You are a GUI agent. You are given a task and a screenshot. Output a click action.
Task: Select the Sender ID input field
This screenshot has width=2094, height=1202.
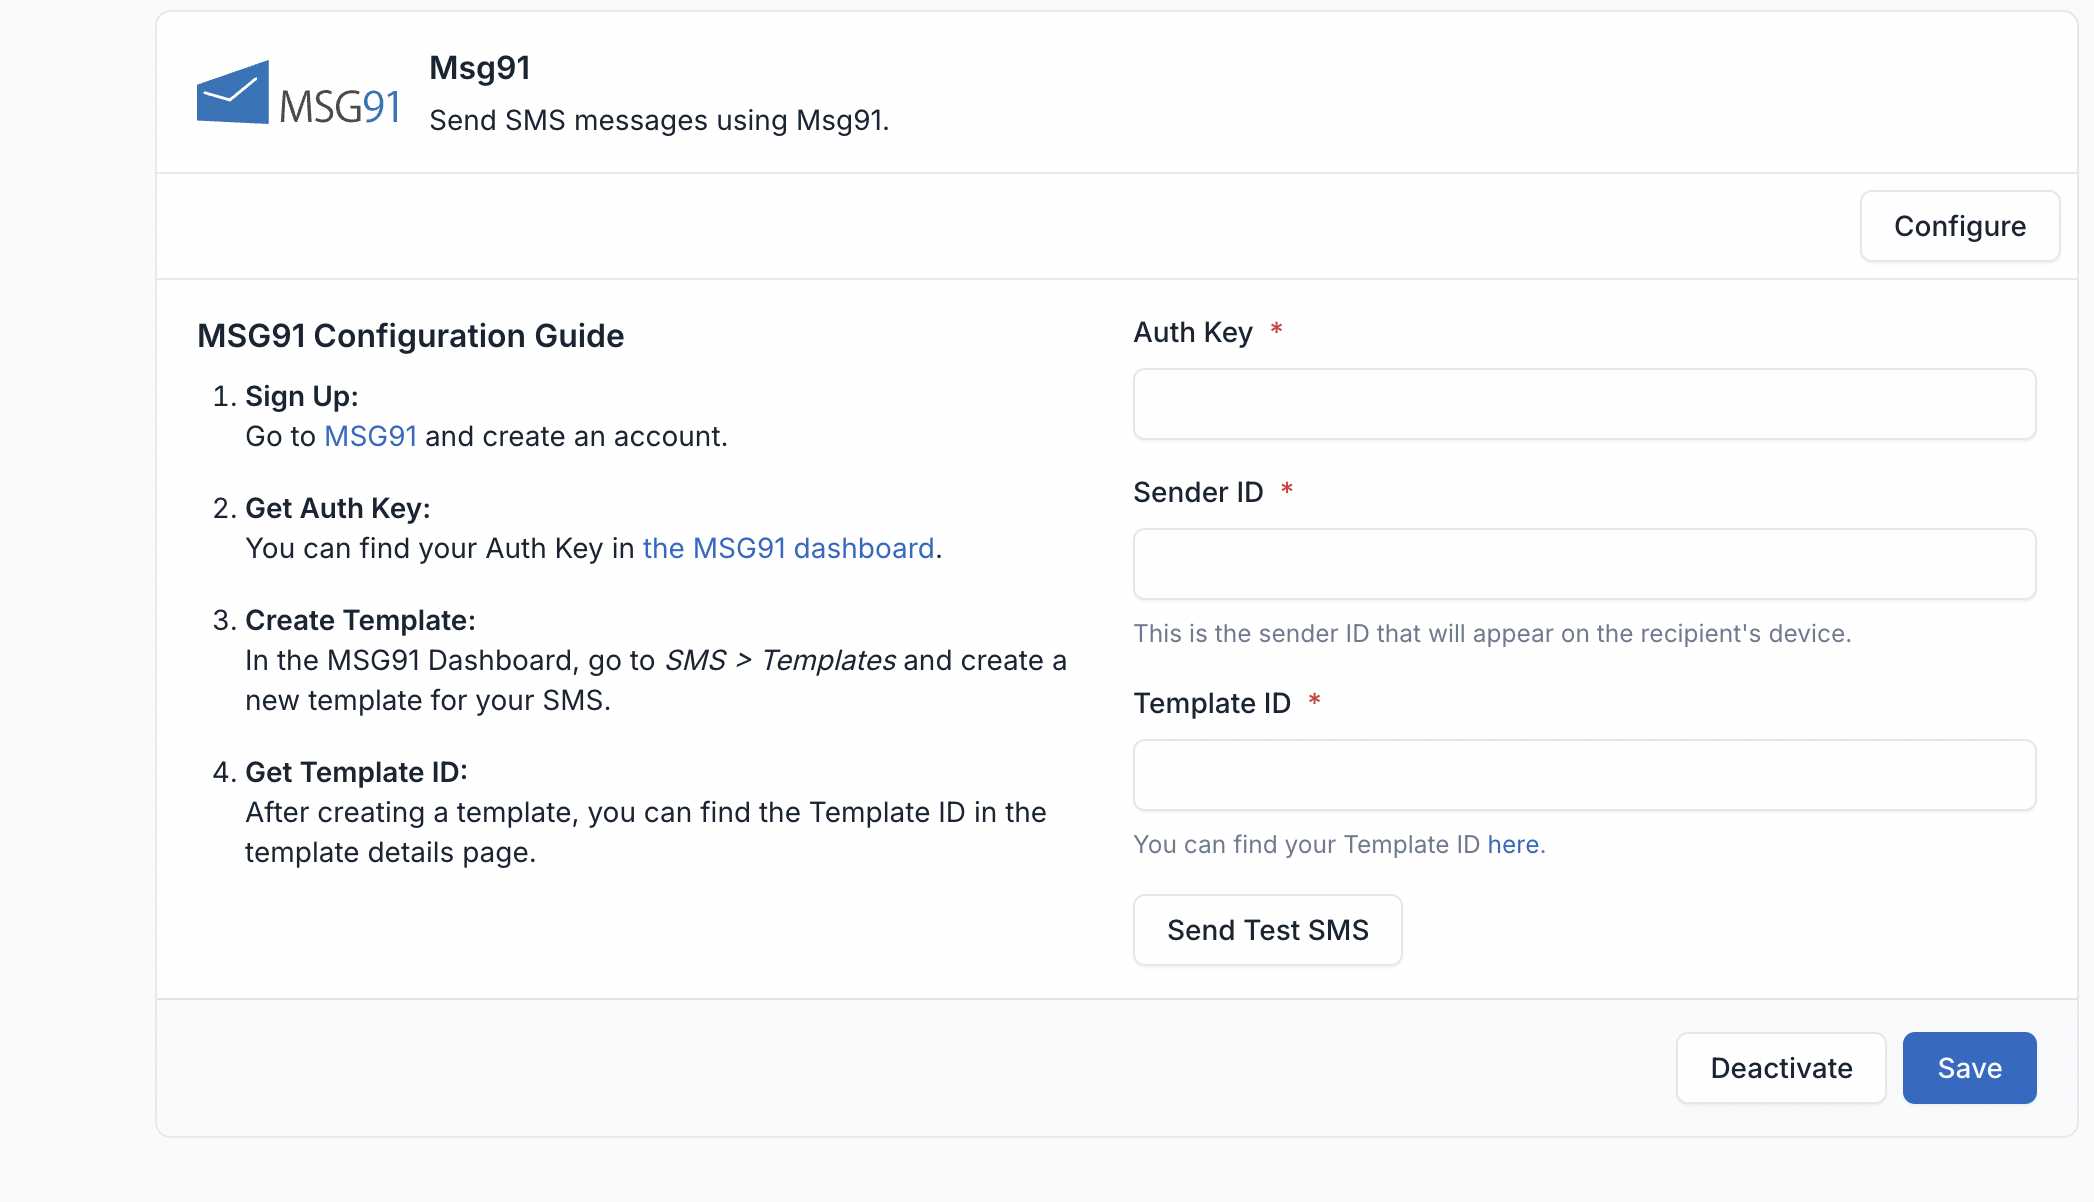click(1584, 564)
